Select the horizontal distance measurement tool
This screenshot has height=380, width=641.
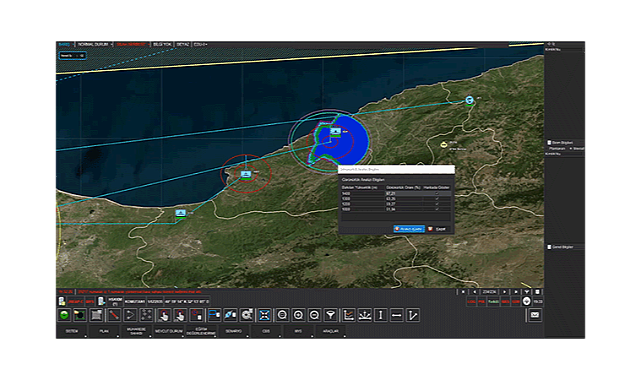click(397, 315)
